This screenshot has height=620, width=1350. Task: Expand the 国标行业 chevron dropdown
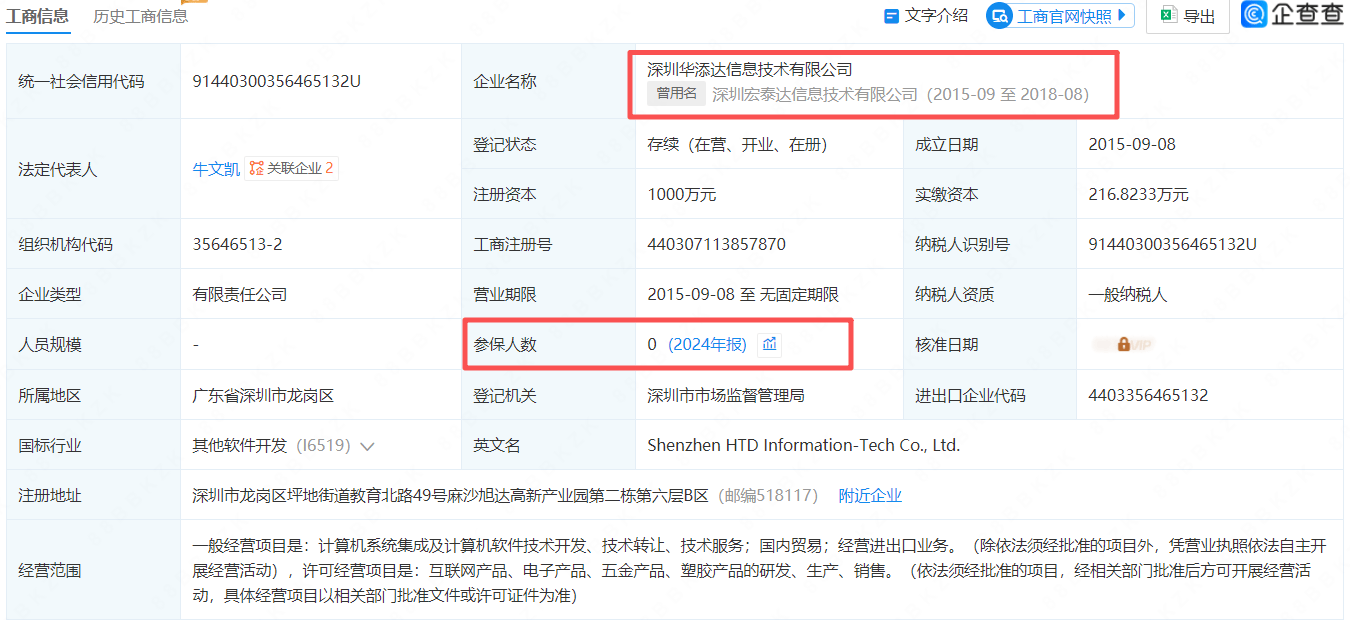coord(367,446)
